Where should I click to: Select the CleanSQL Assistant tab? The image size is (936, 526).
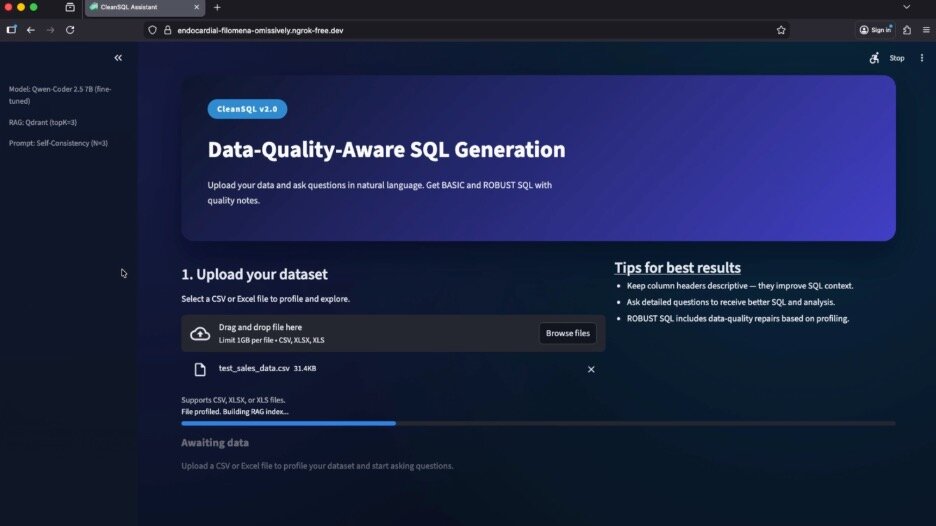145,8
